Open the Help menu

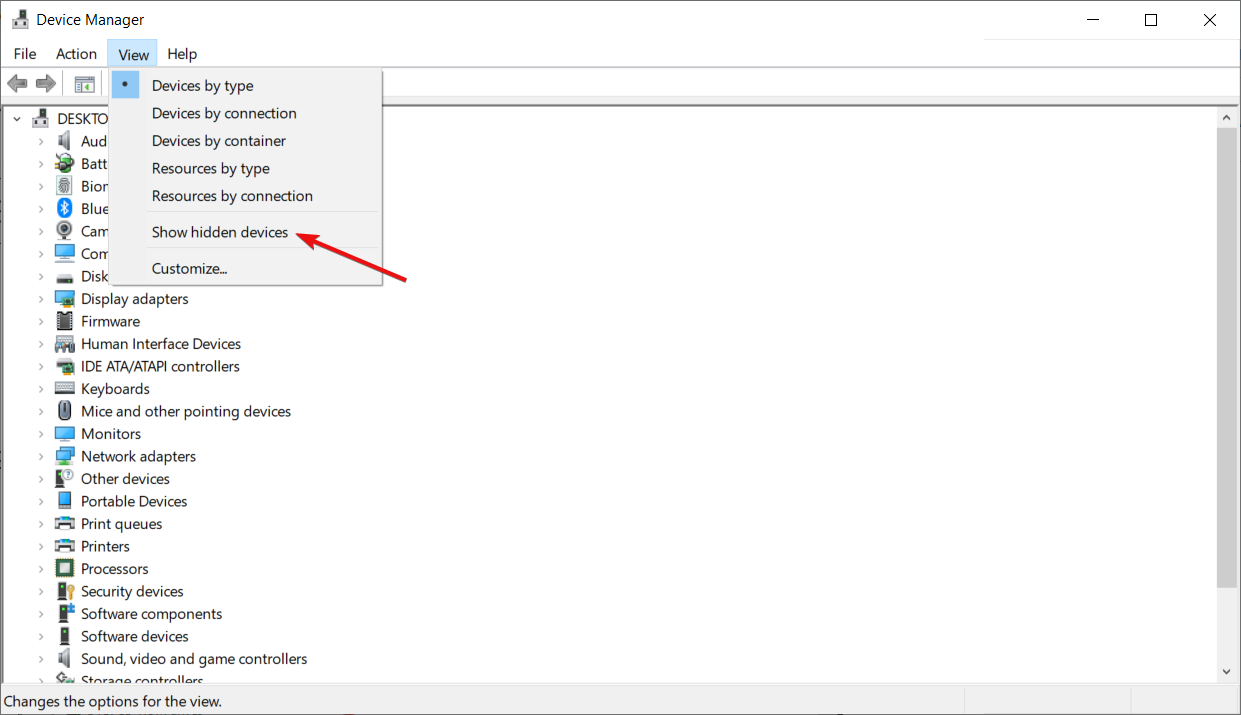(182, 54)
